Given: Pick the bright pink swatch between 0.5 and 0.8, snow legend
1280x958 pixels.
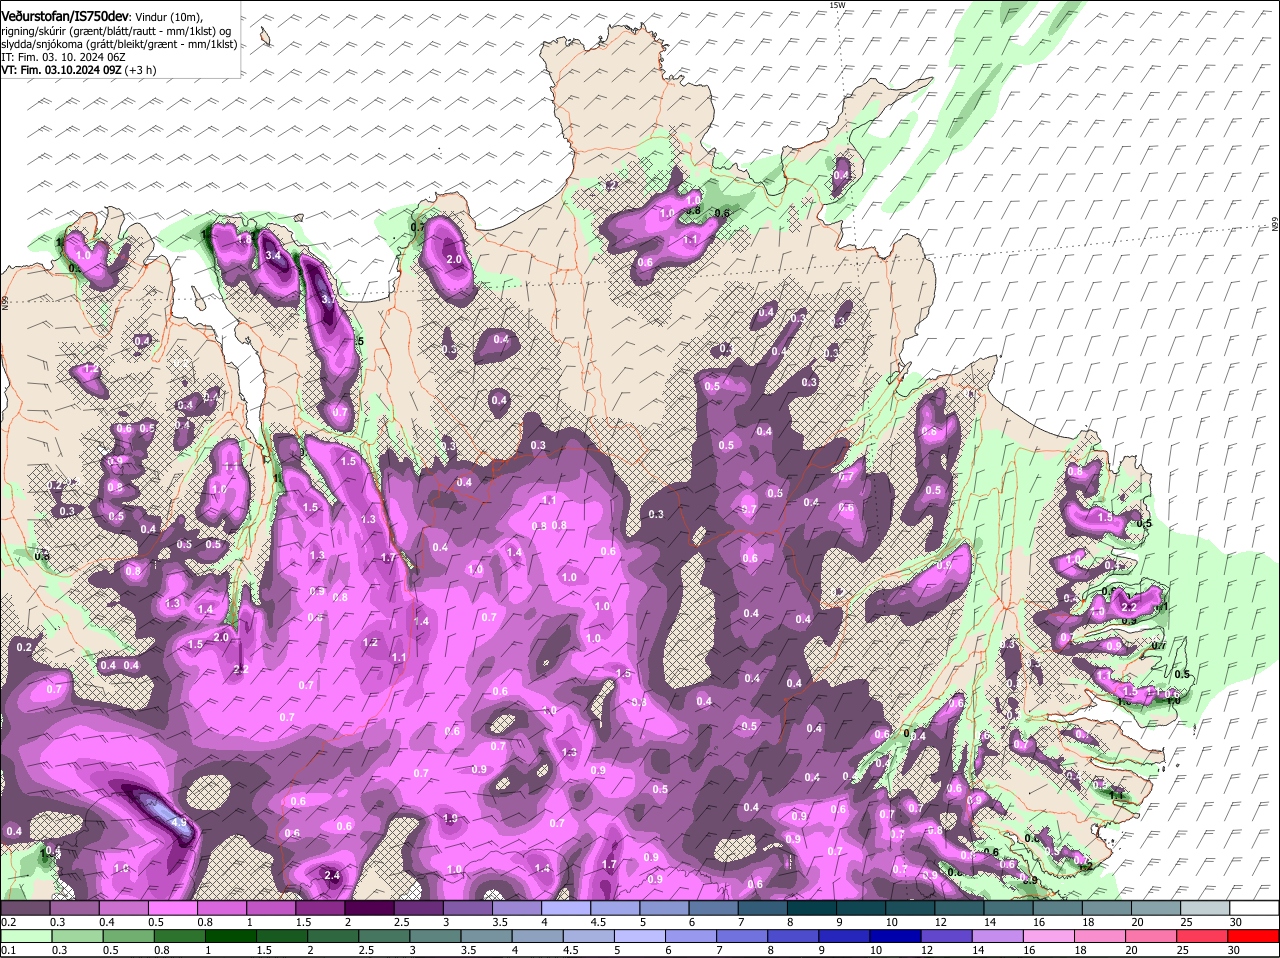Looking at the screenshot, I should coord(172,907).
